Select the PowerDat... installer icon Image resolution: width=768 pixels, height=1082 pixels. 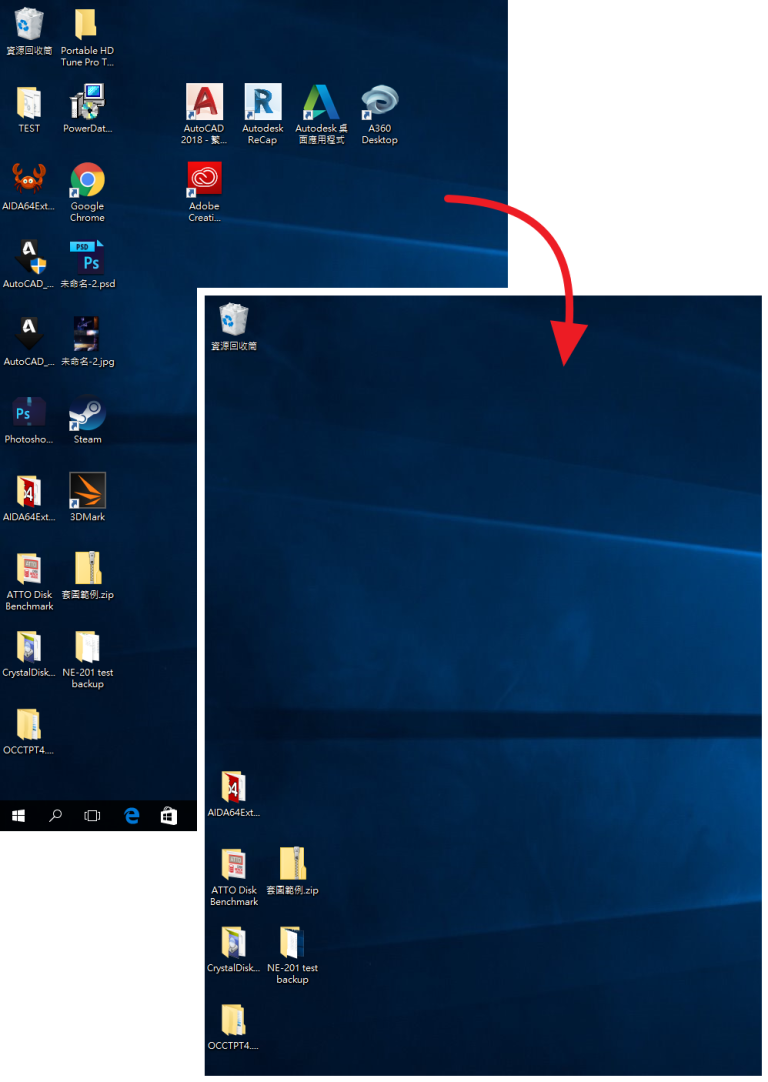point(87,103)
